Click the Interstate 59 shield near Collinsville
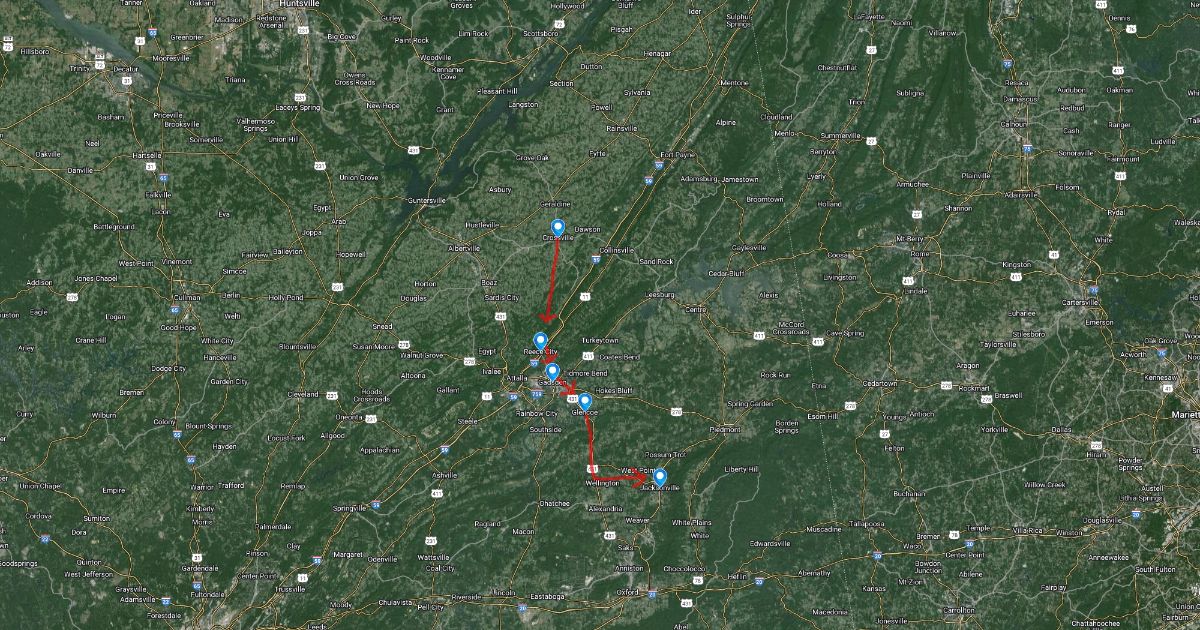Image resolution: width=1200 pixels, height=630 pixels. point(595,259)
